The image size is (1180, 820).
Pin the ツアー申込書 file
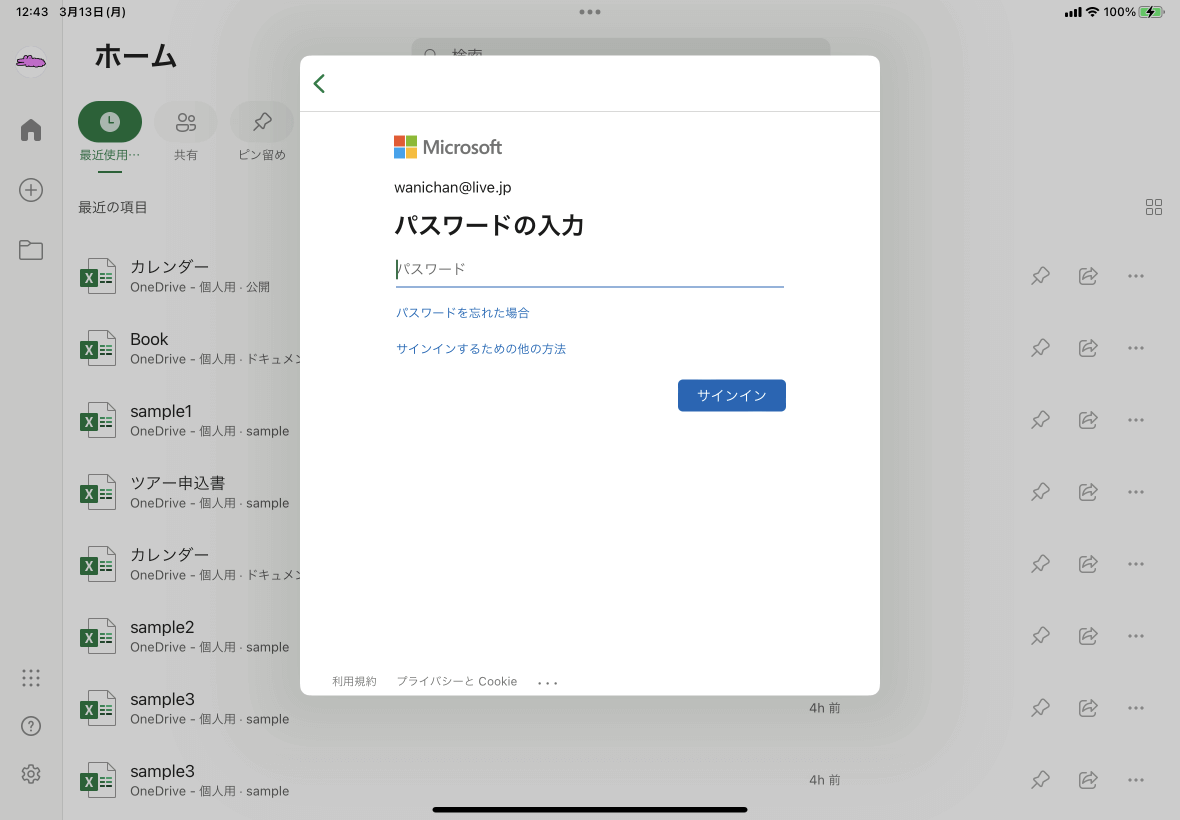point(1040,492)
